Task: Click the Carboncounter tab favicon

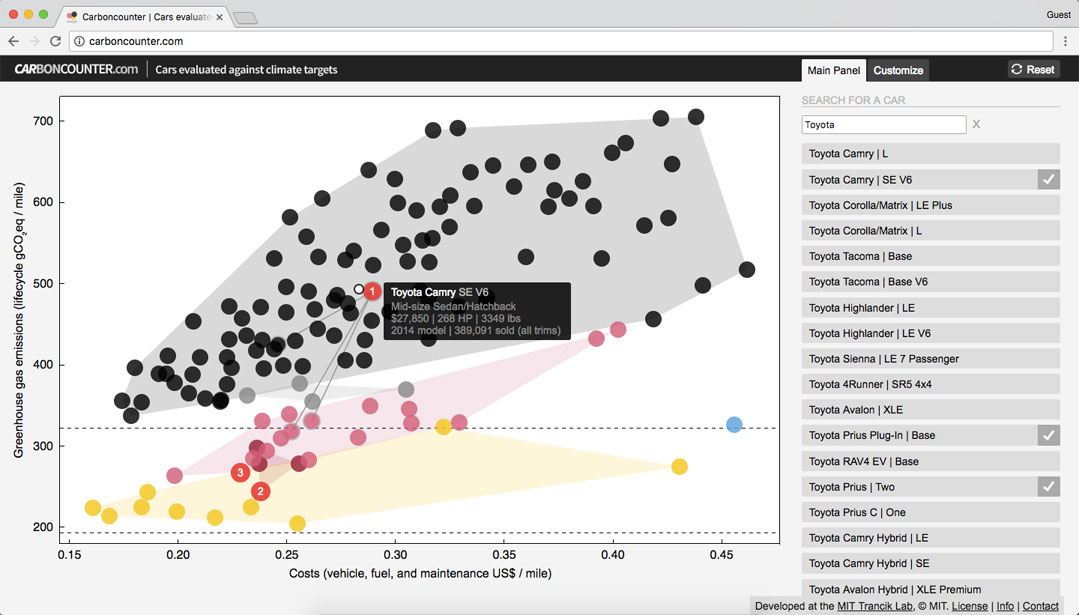Action: (x=72, y=17)
